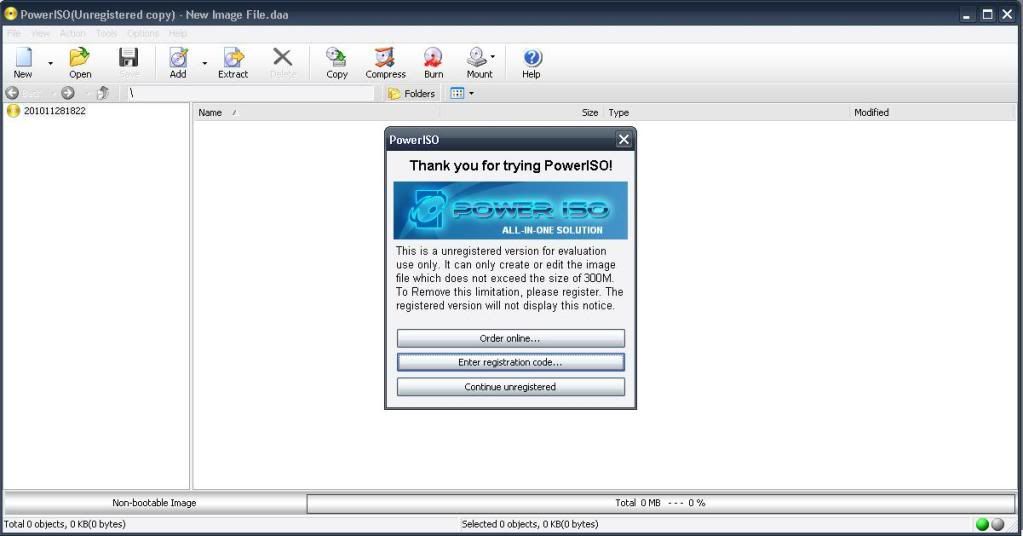Viewport: 1023px width, 536px height.
Task: Click the Compress toolbar icon
Action: [385, 62]
